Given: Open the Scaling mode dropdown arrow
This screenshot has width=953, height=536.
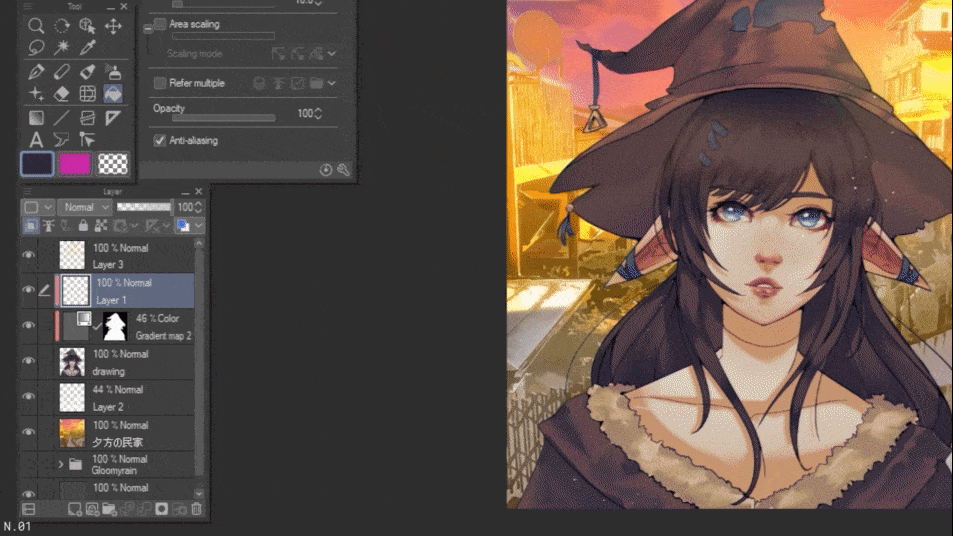Looking at the screenshot, I should tap(332, 53).
